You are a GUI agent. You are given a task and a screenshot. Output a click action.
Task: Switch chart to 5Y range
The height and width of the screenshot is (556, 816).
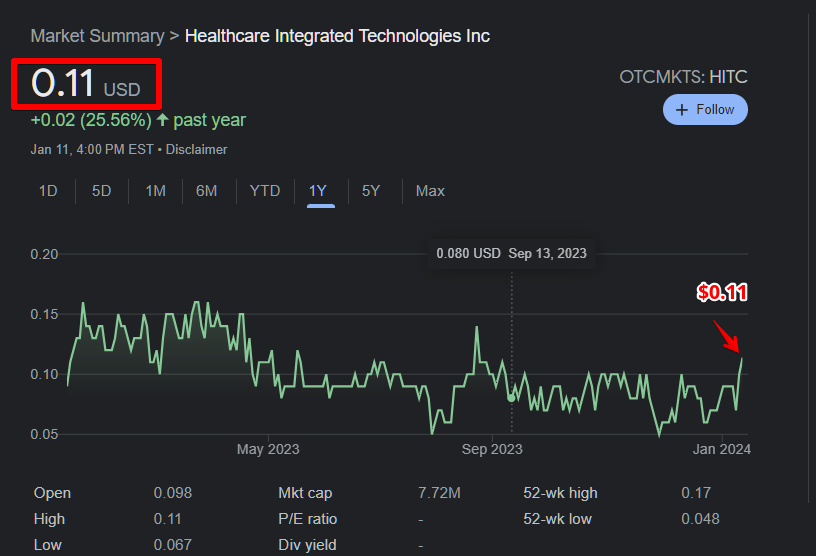[x=371, y=191]
